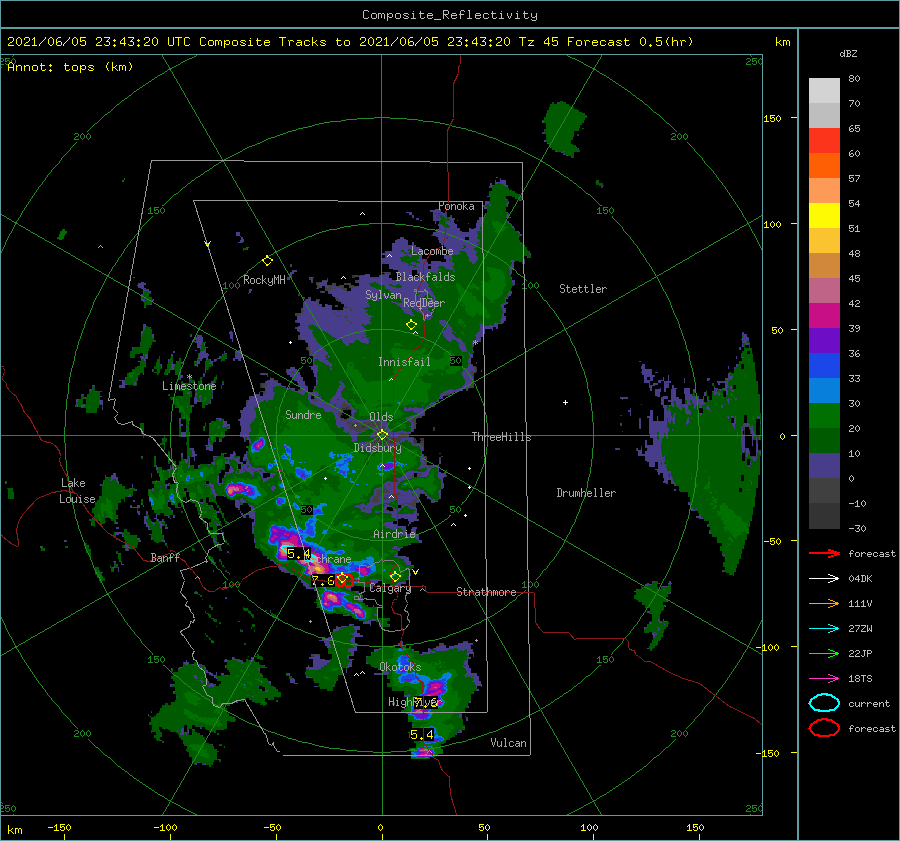Click the yellow diamond marker near RockyMH

(267, 261)
